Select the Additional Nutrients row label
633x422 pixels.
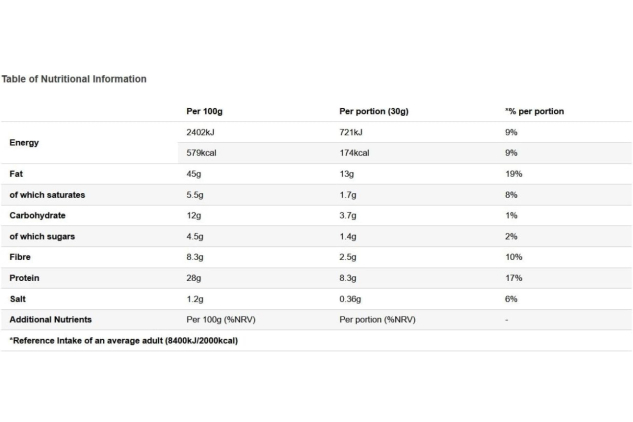click(x=50, y=319)
